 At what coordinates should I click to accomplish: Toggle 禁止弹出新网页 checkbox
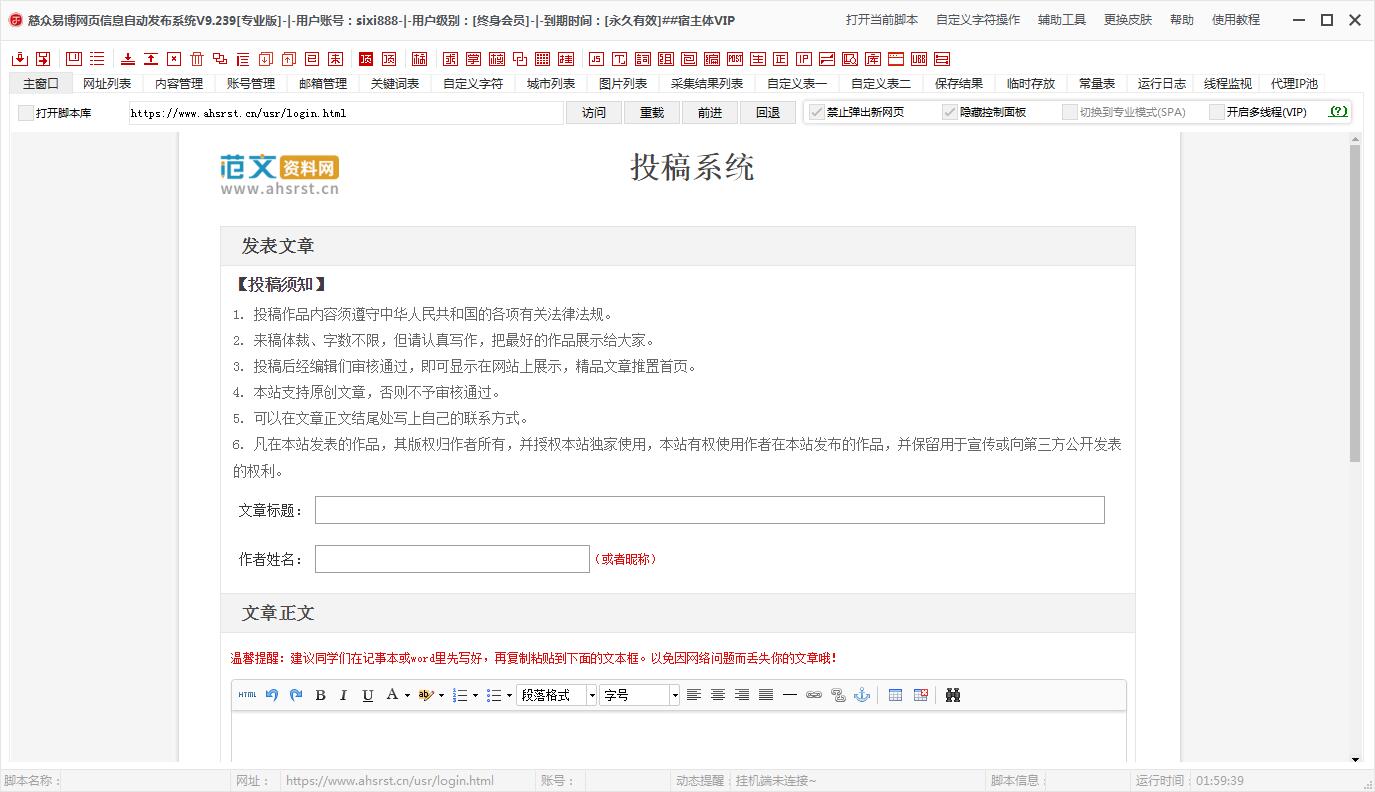click(817, 112)
